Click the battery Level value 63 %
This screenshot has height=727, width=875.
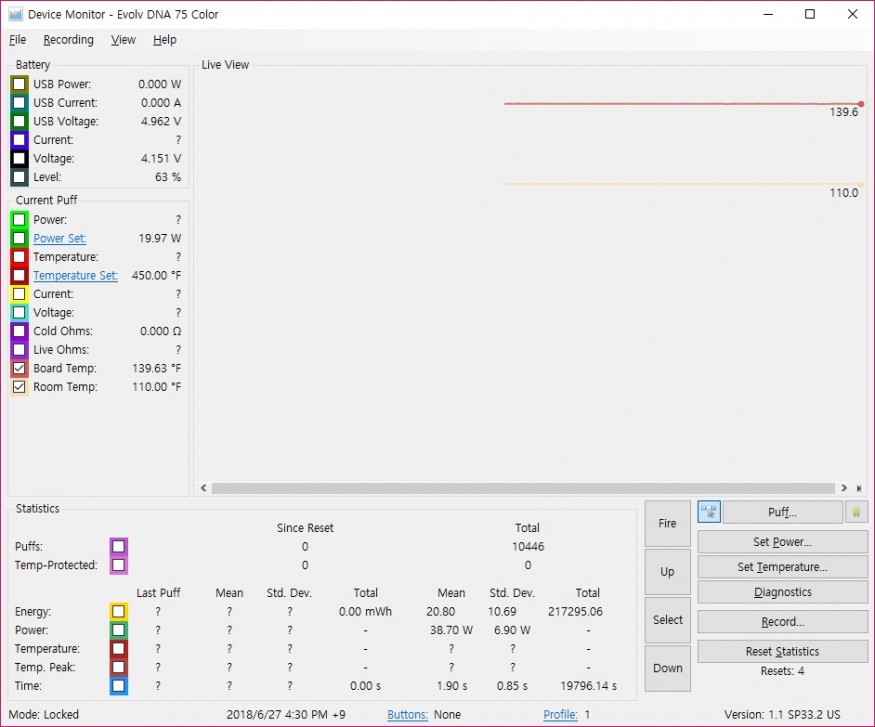pyautogui.click(x=168, y=177)
